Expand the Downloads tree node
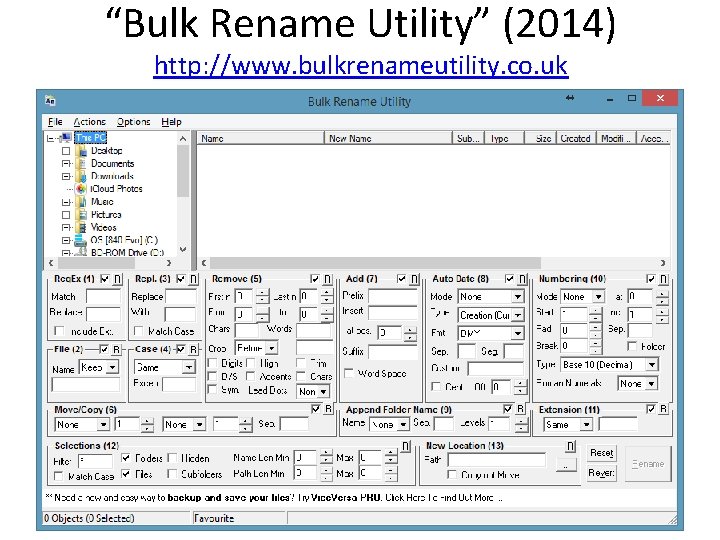Image resolution: width=720 pixels, height=540 pixels. [x=66, y=176]
